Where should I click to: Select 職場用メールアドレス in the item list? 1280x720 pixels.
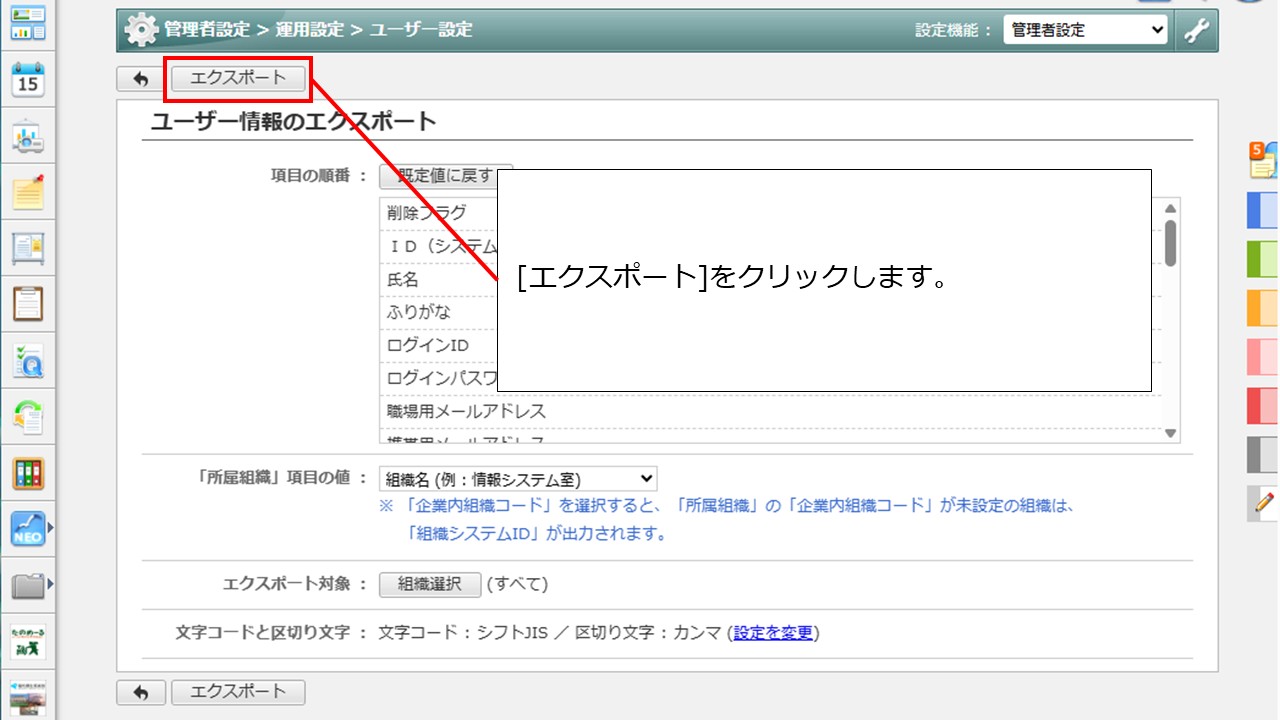[466, 411]
